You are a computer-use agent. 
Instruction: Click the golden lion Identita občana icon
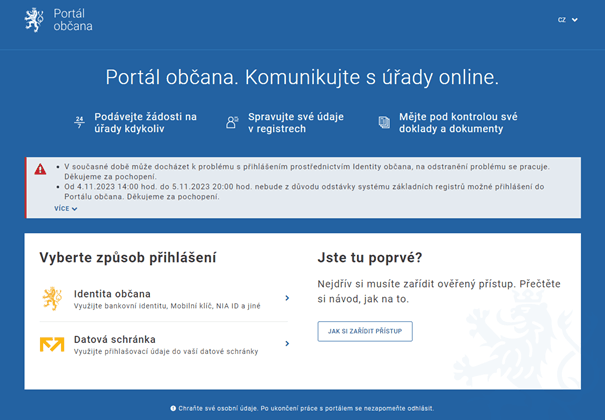coord(52,298)
